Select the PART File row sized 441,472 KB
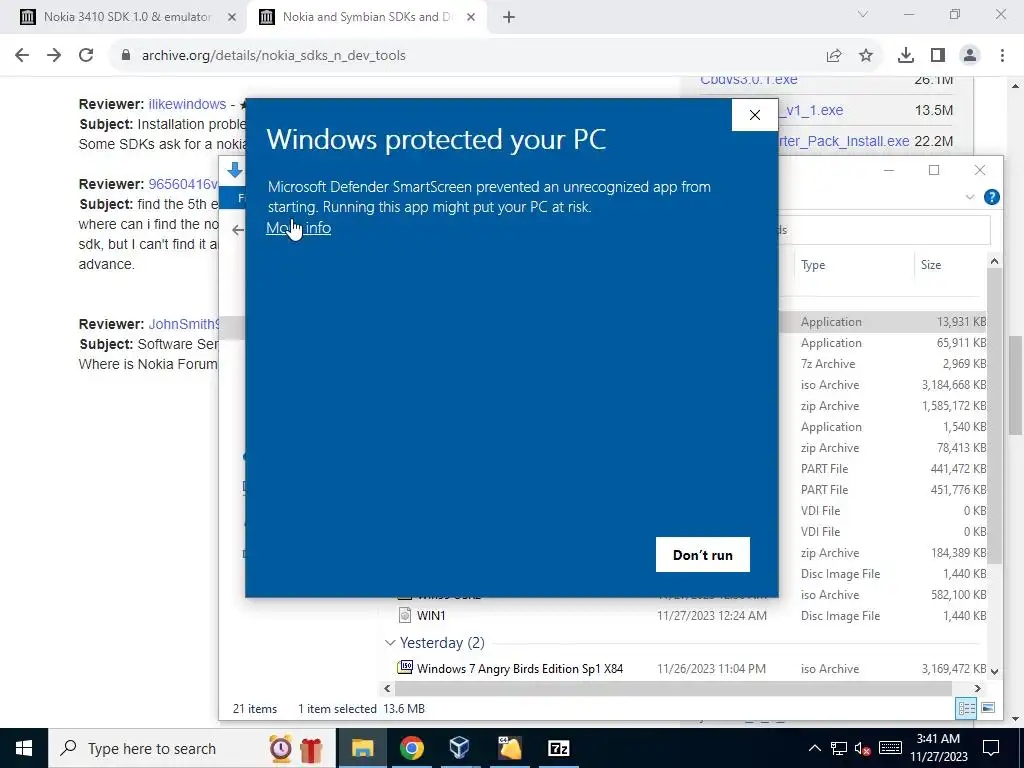 [883, 468]
